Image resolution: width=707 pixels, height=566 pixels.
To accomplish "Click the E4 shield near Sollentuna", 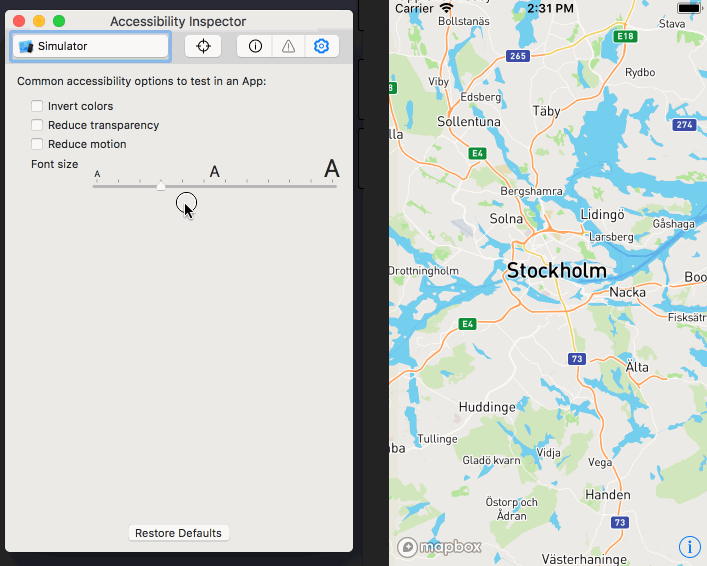I will 477,153.
